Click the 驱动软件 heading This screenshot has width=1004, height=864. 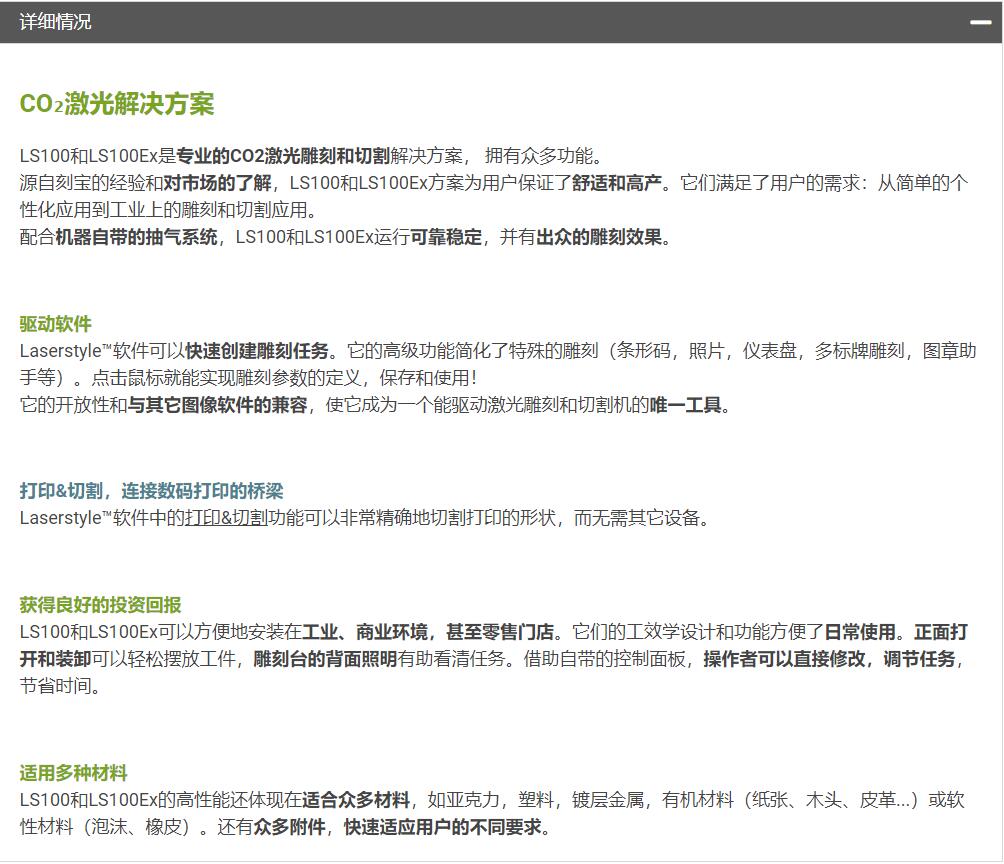pos(55,324)
